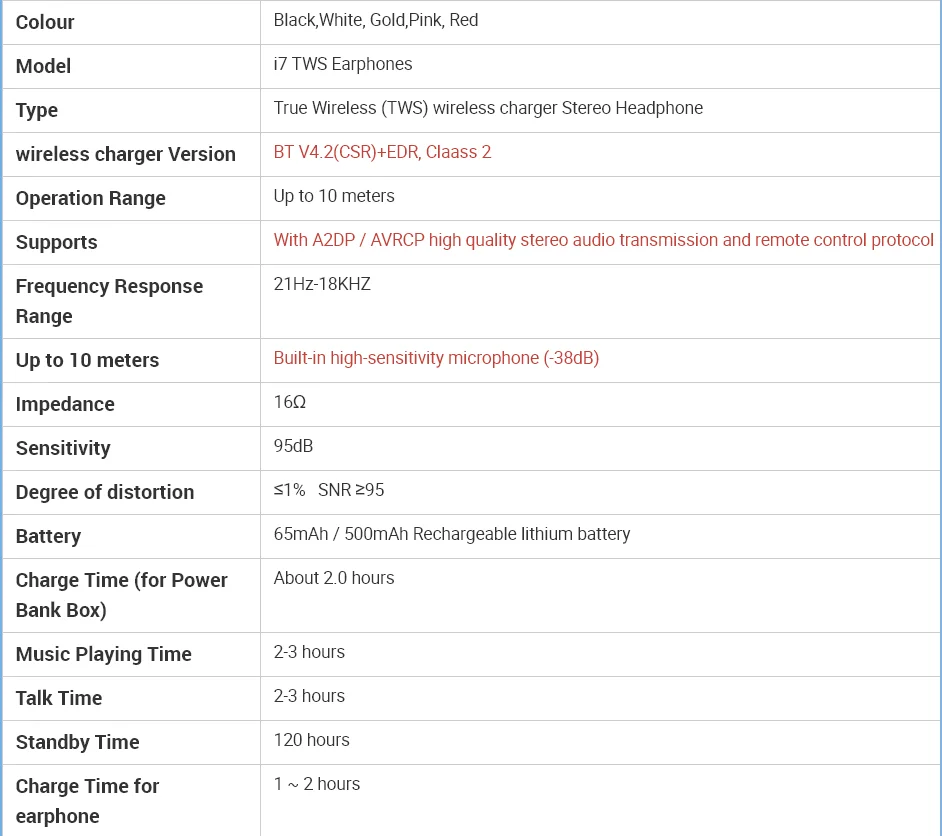Select the Black,White, Gold,Pink, Red value

coord(376,20)
